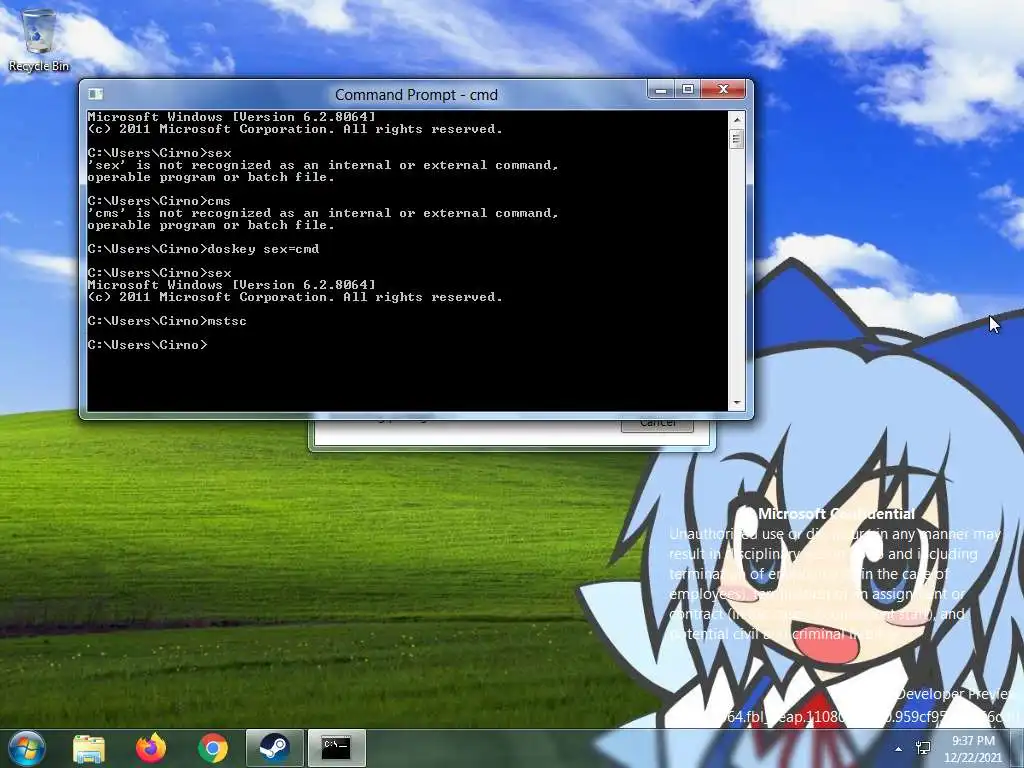The width and height of the screenshot is (1024, 768).
Task: Click the console scrollbar up arrow
Action: [x=737, y=120]
